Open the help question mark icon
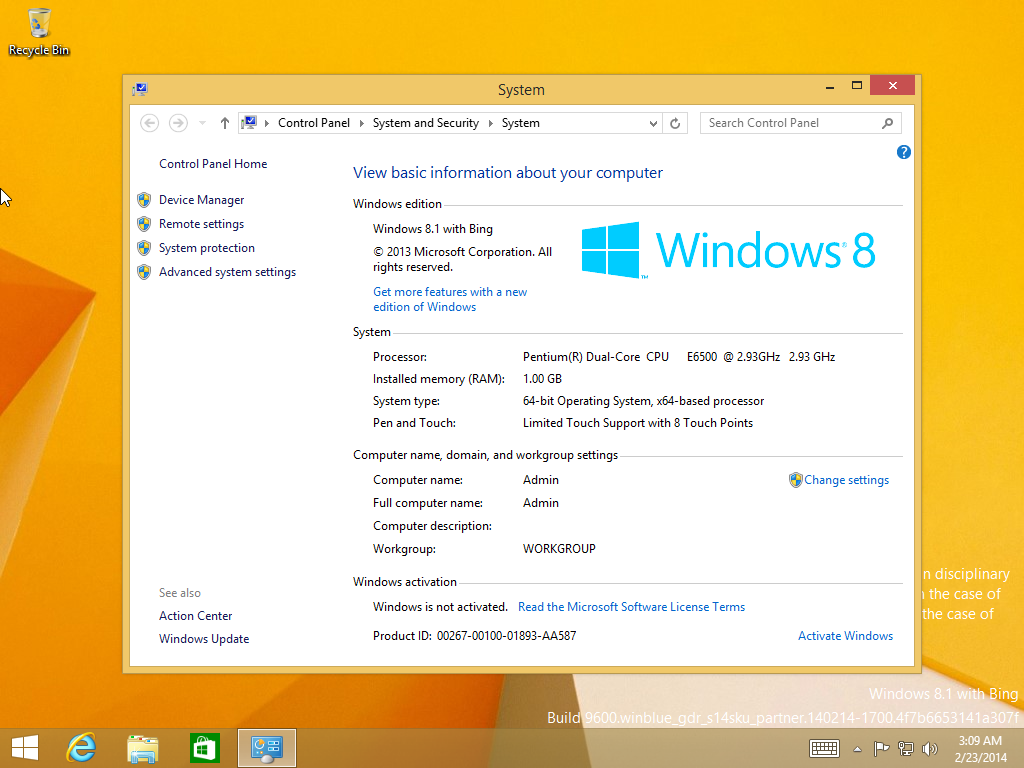The width and height of the screenshot is (1024, 768). pos(903,151)
